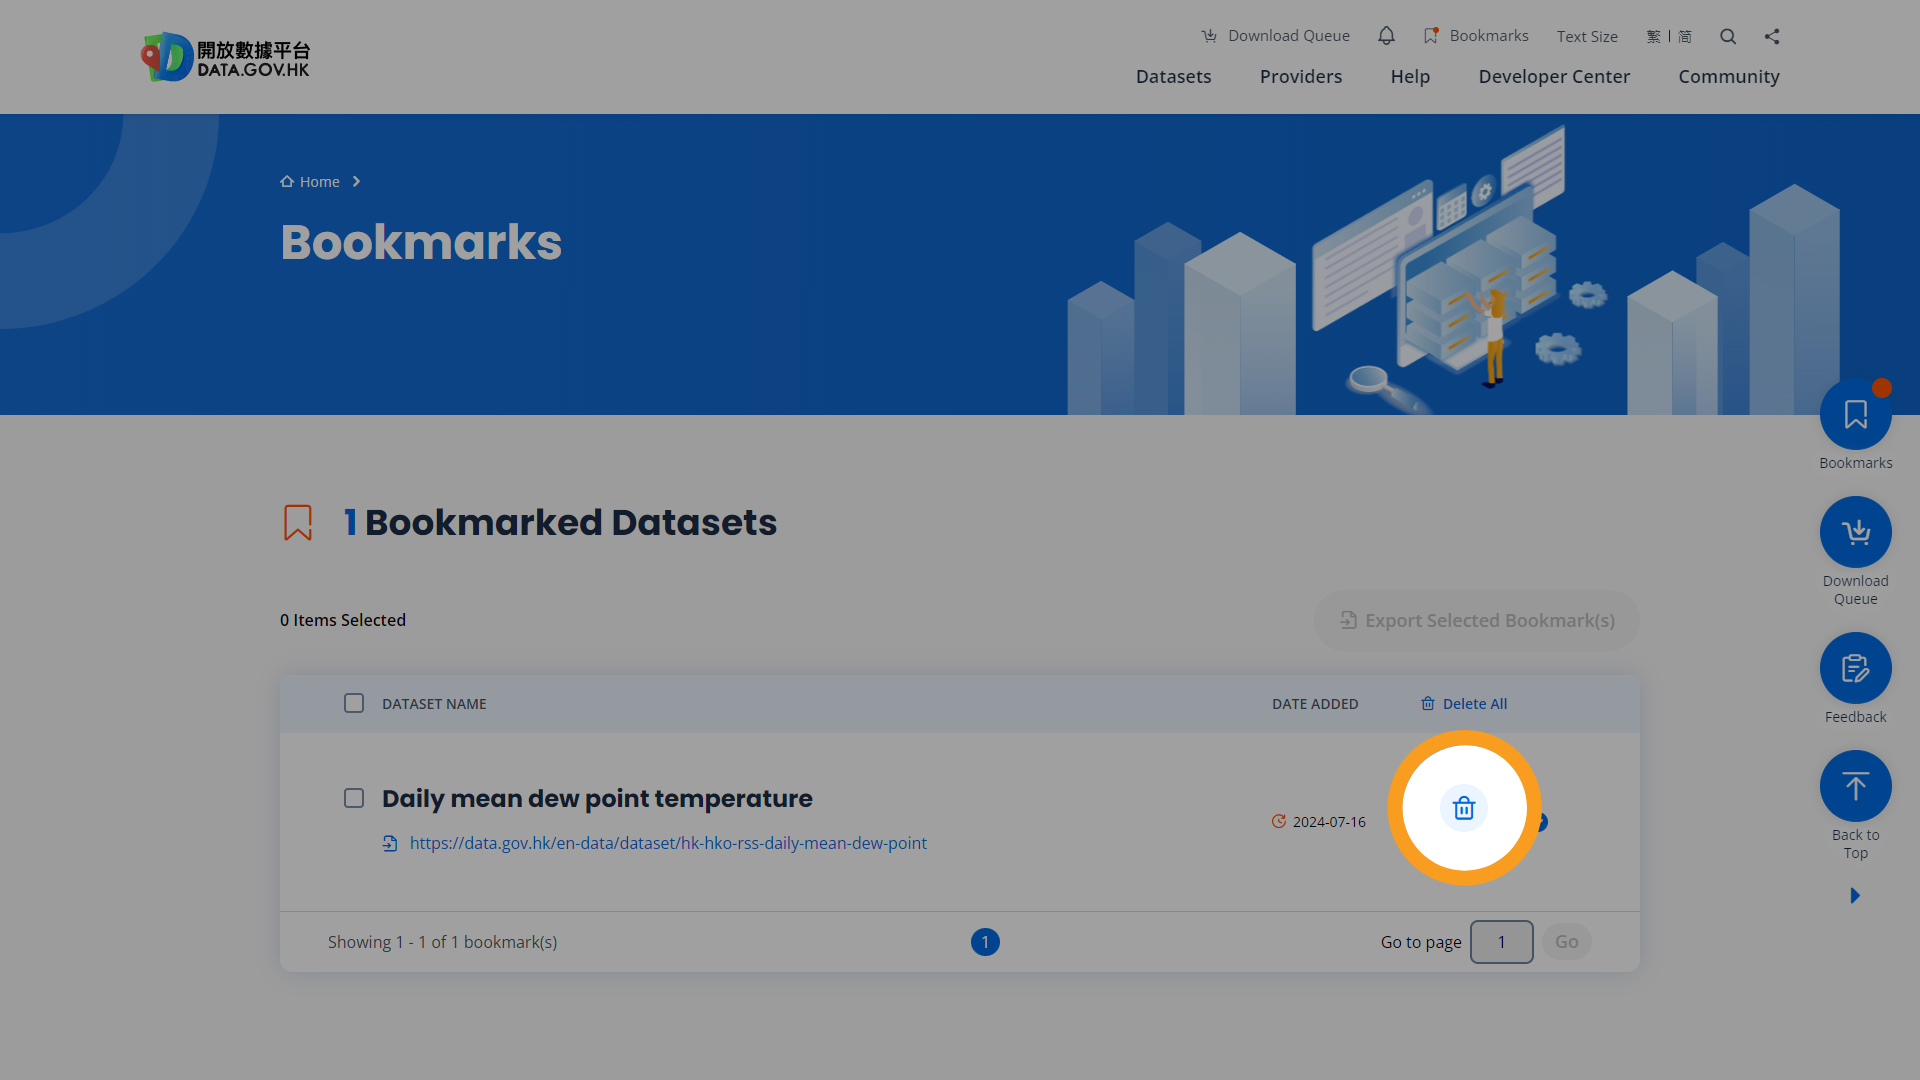Open the Datasets menu
1920x1080 pixels.
[1173, 76]
